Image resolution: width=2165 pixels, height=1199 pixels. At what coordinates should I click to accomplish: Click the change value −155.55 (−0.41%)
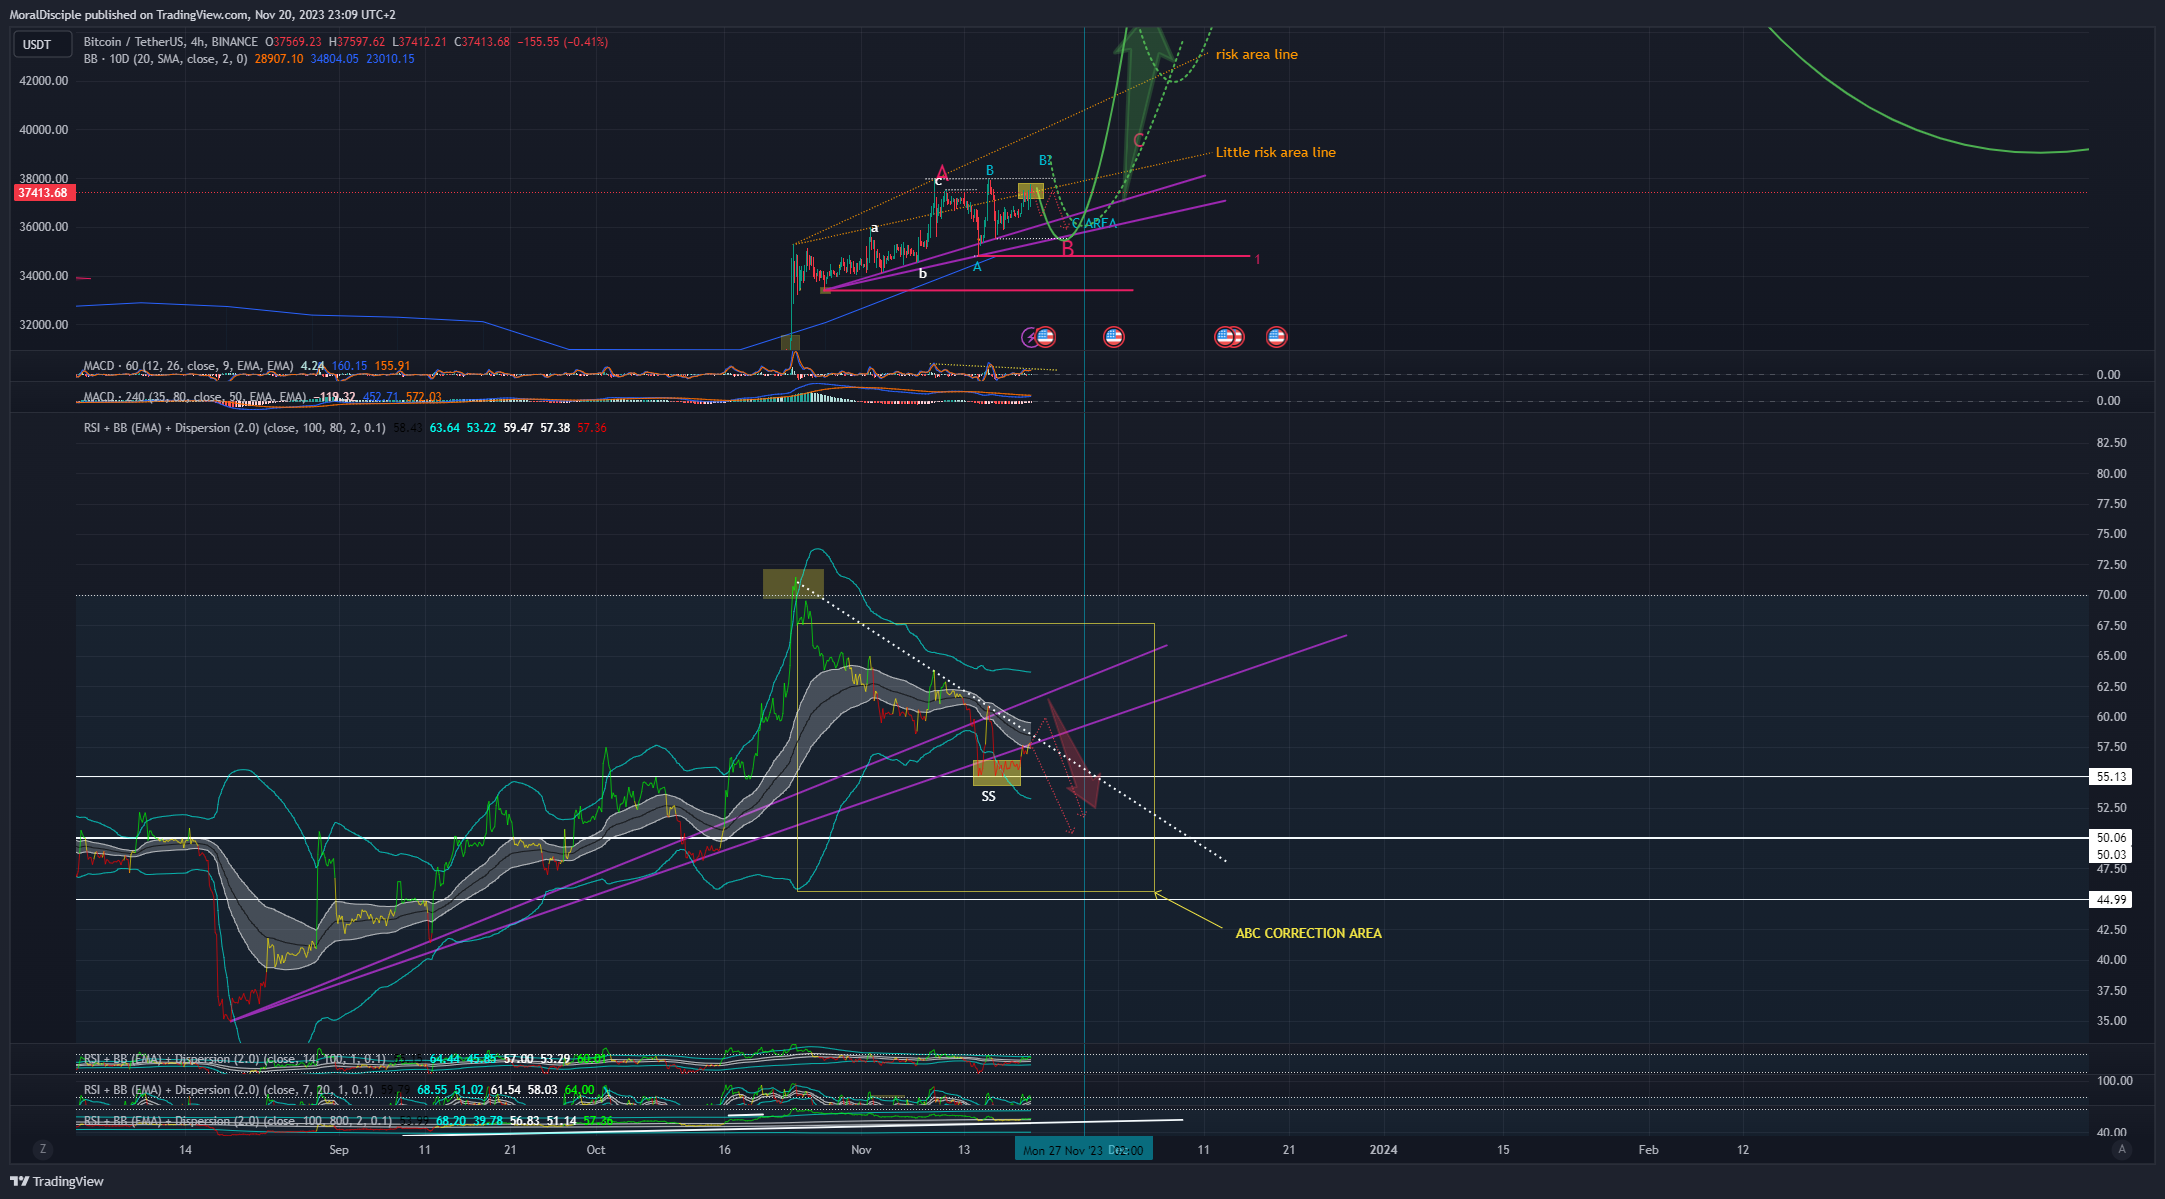pos(563,42)
